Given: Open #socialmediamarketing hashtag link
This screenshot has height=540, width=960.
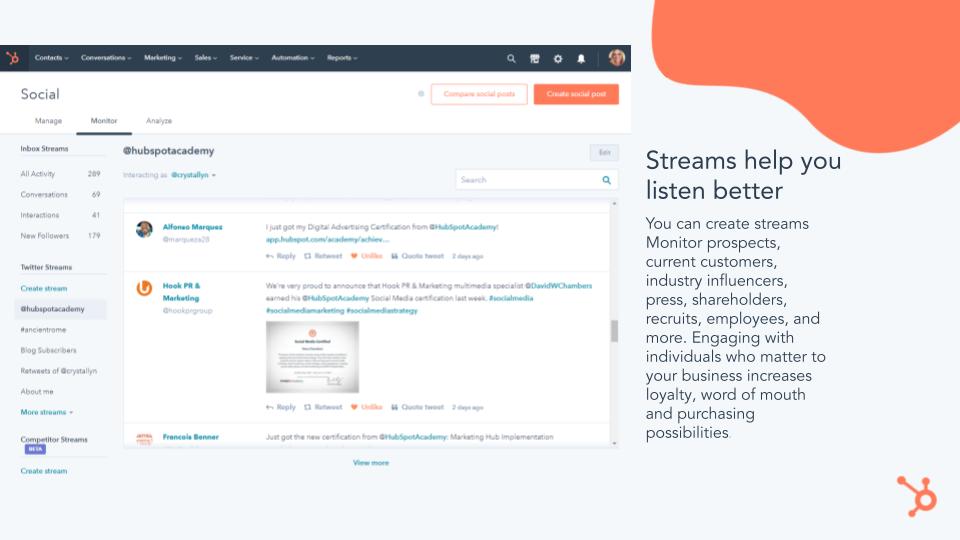Looking at the screenshot, I should [305, 311].
